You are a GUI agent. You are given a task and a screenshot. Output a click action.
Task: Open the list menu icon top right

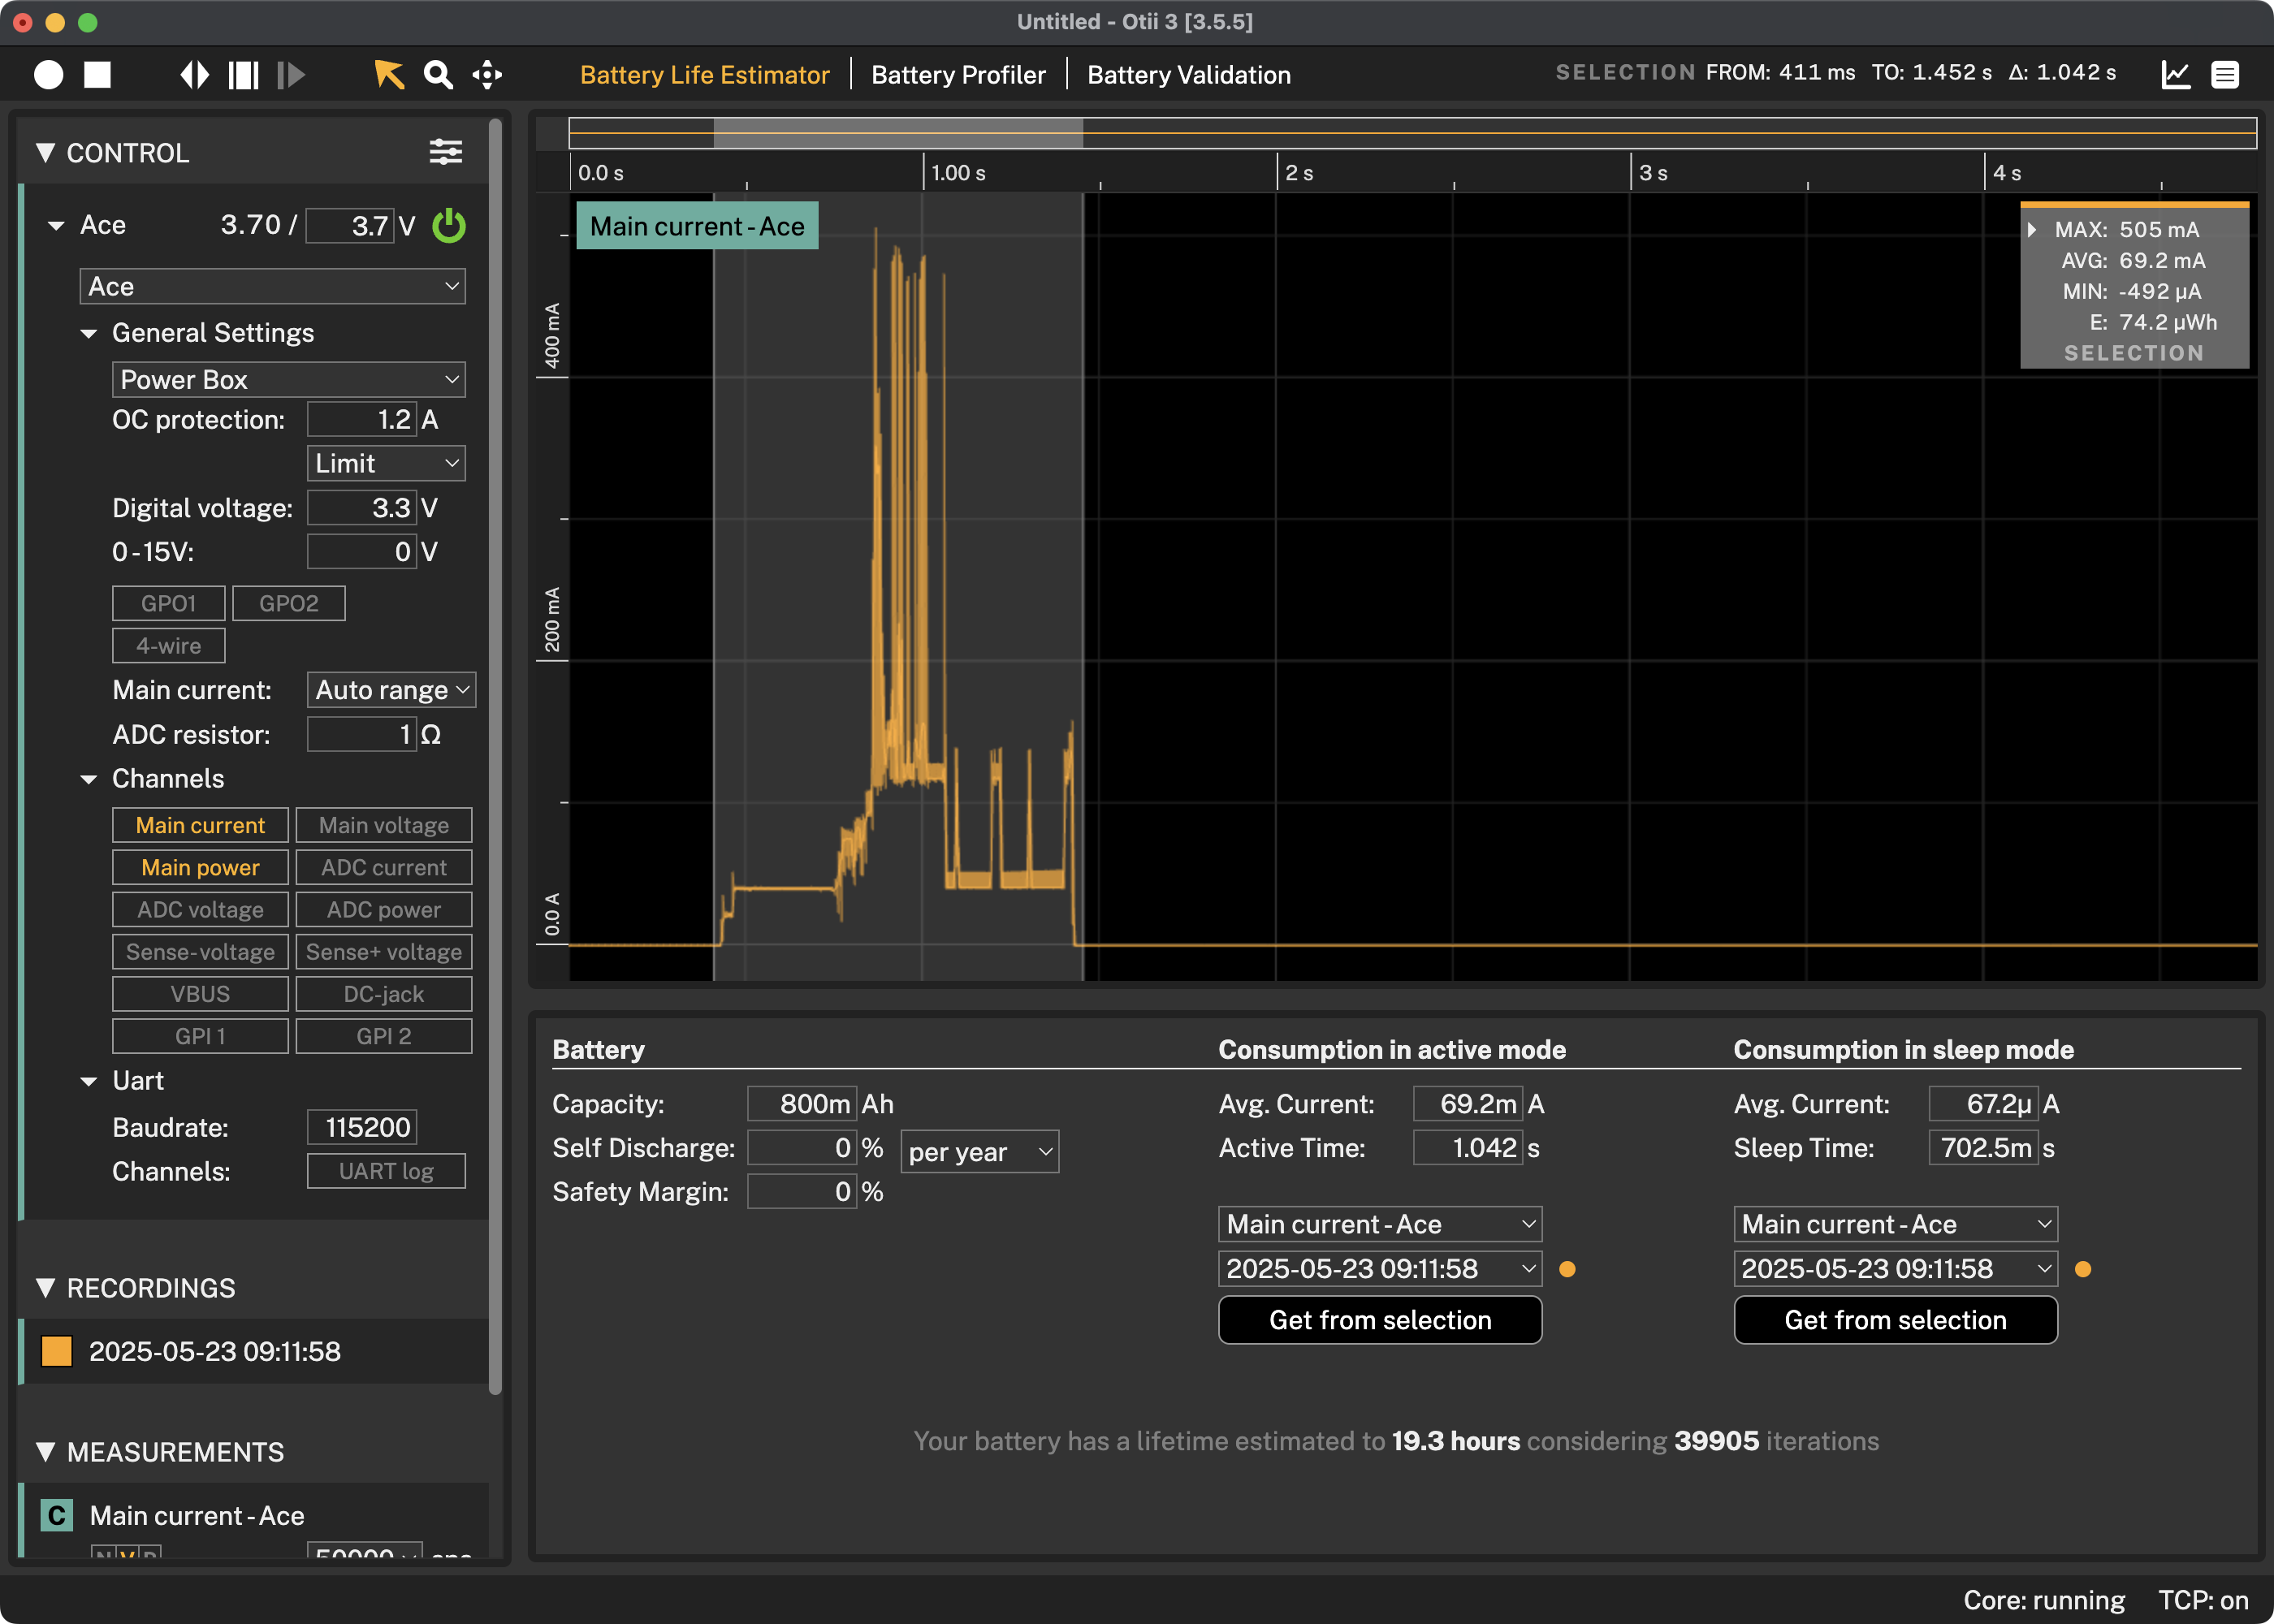pos(2225,75)
